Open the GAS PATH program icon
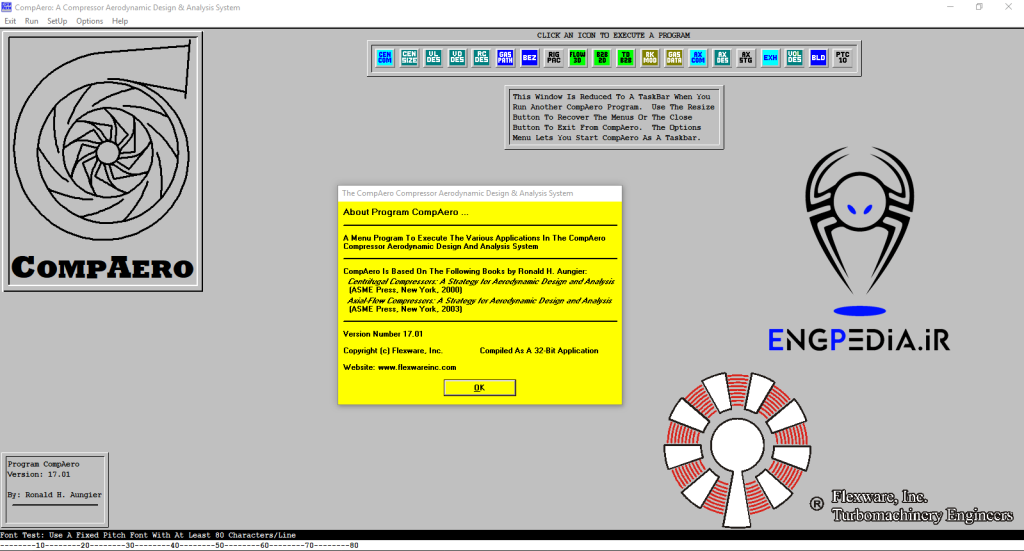 pyautogui.click(x=505, y=58)
